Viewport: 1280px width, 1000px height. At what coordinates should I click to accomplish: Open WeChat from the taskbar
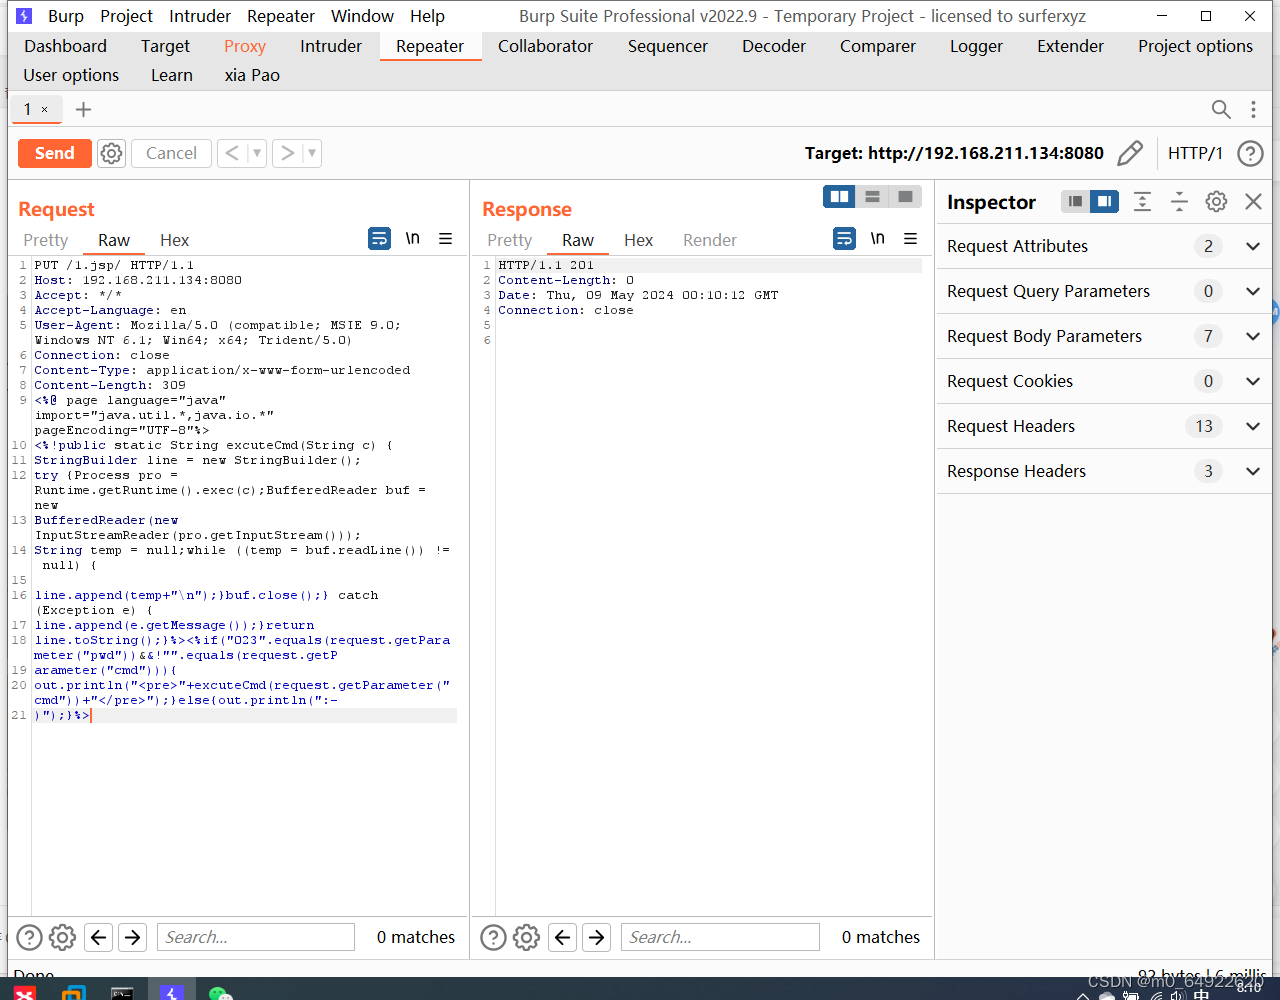(221, 993)
